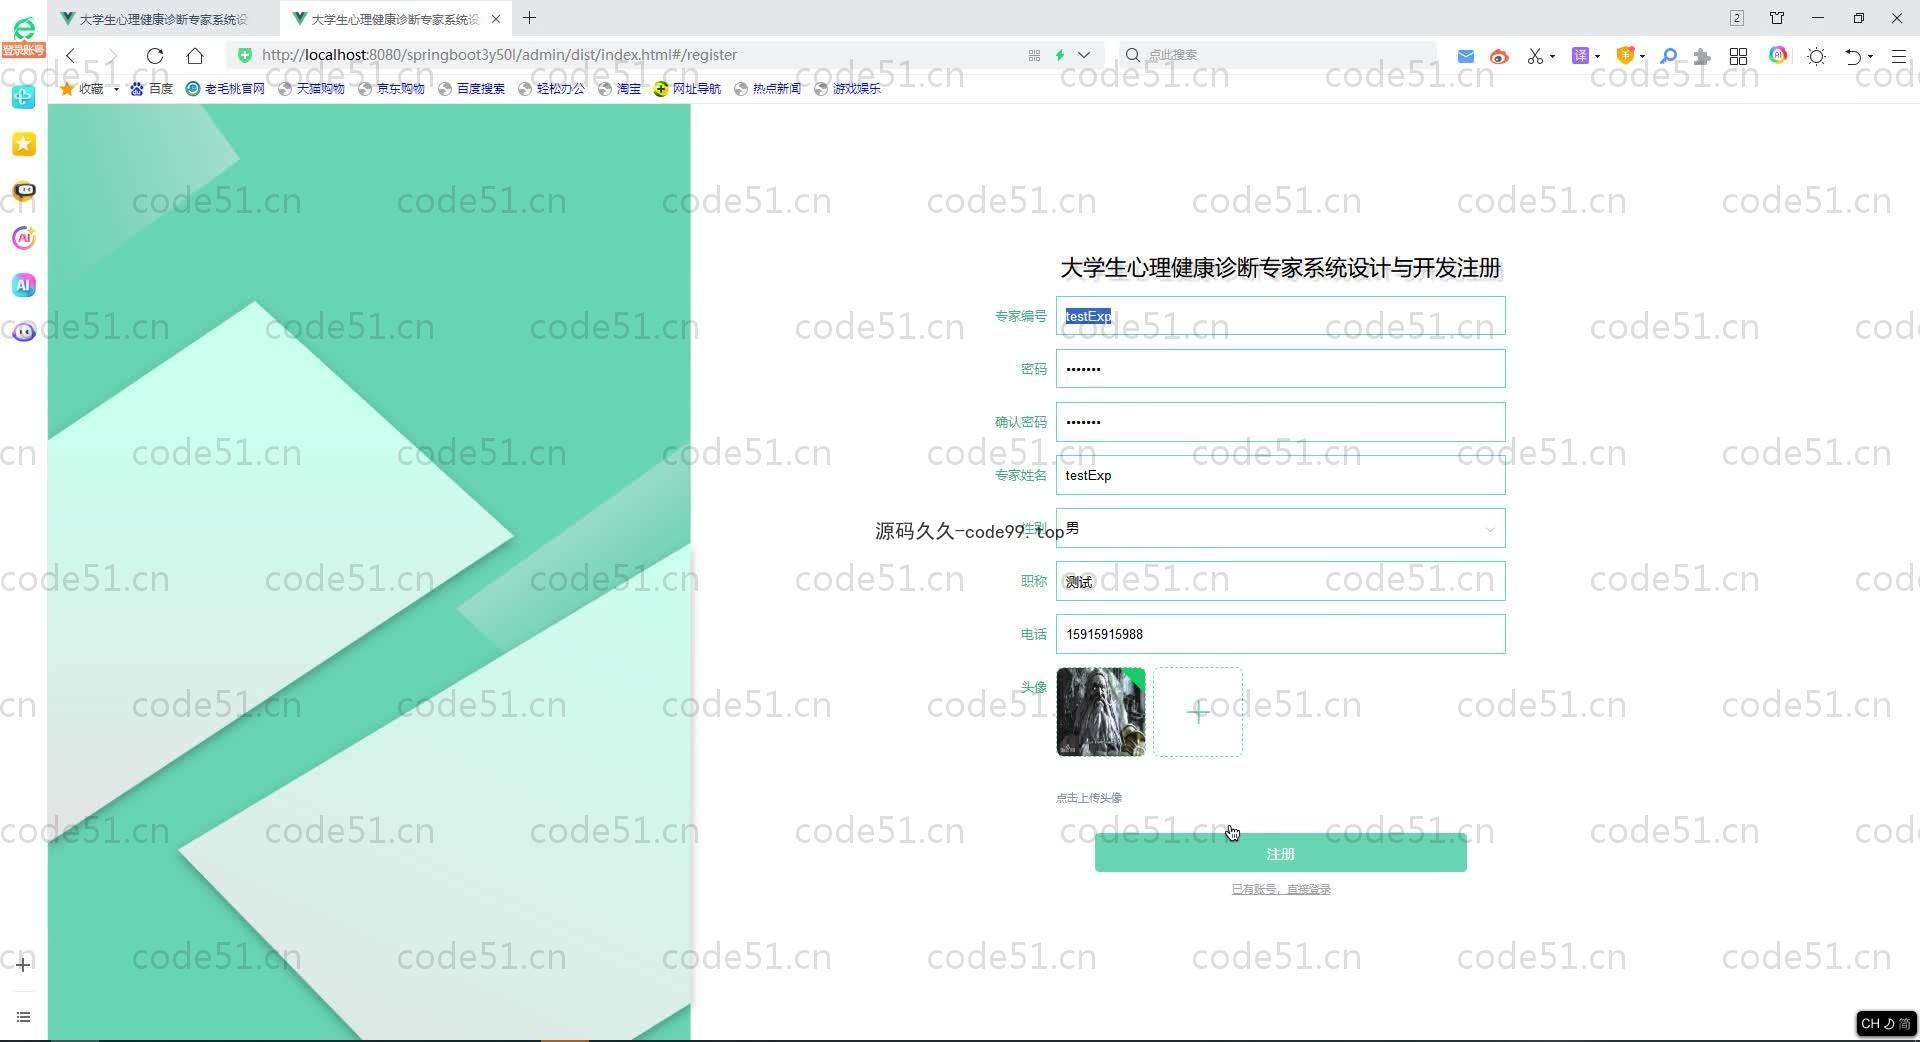Click the 已有账号，直接登录 link
Viewport: 1920px width, 1042px height.
[x=1280, y=889]
